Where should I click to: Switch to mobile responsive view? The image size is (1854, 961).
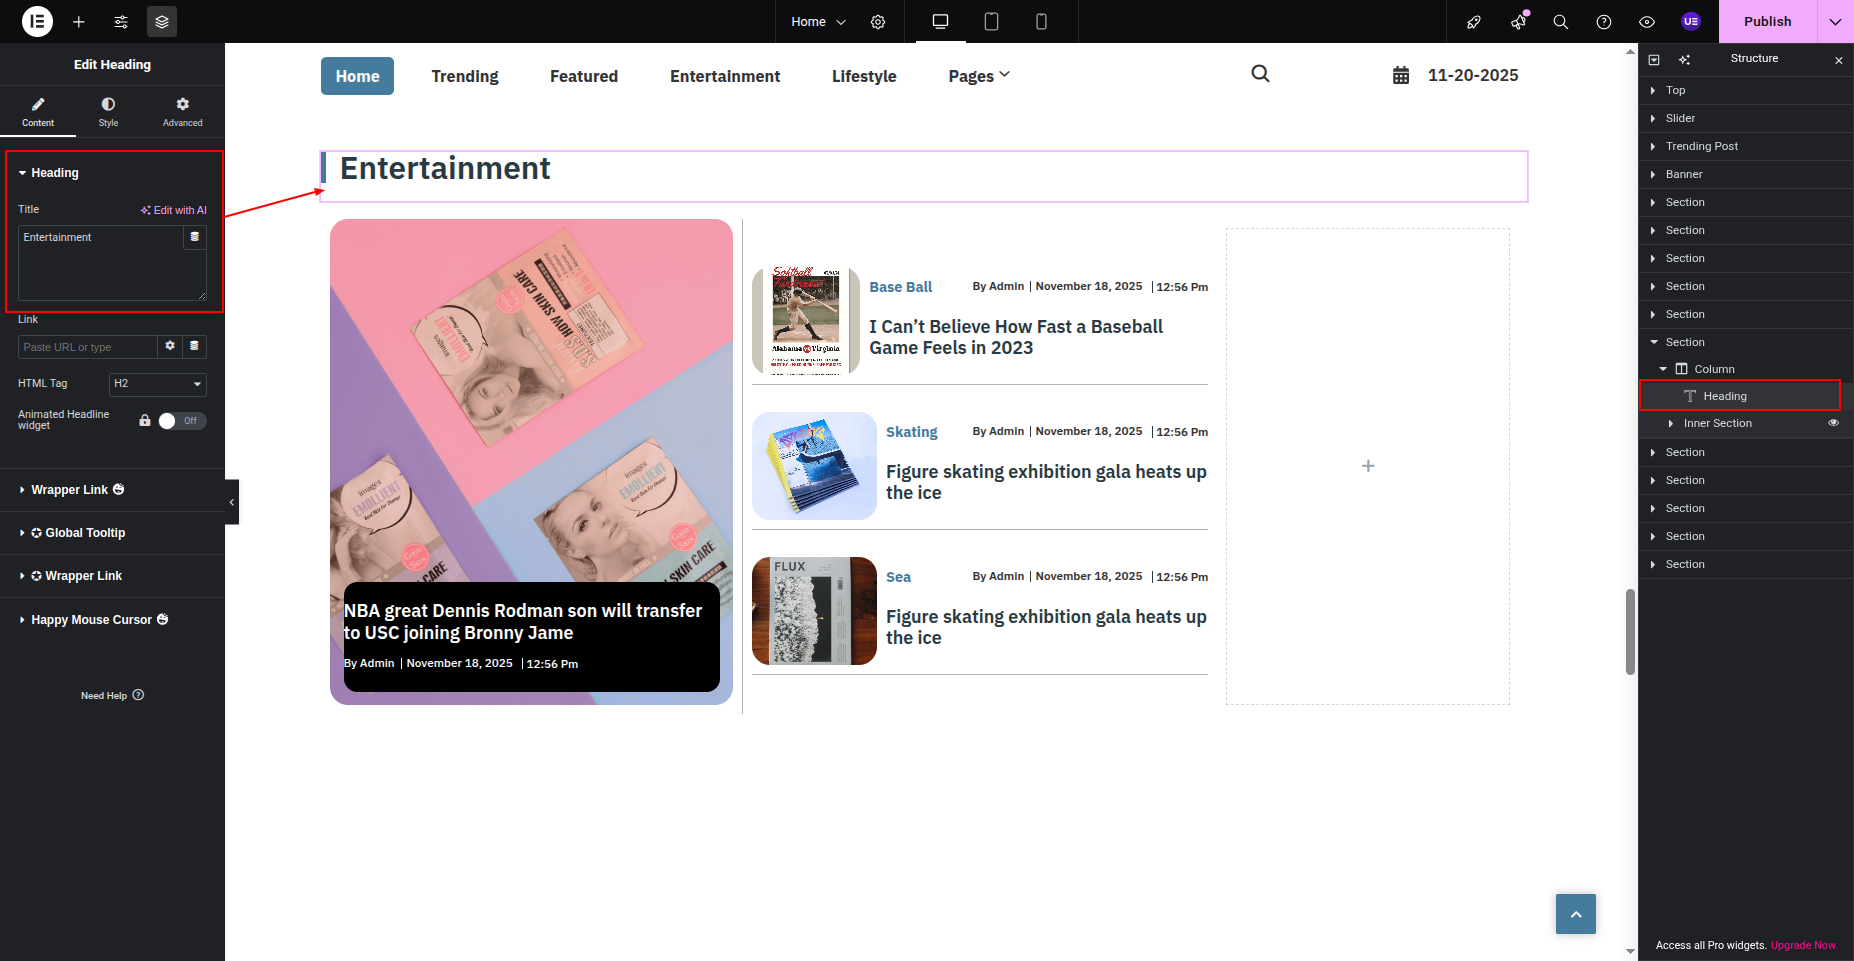pyautogui.click(x=1041, y=21)
